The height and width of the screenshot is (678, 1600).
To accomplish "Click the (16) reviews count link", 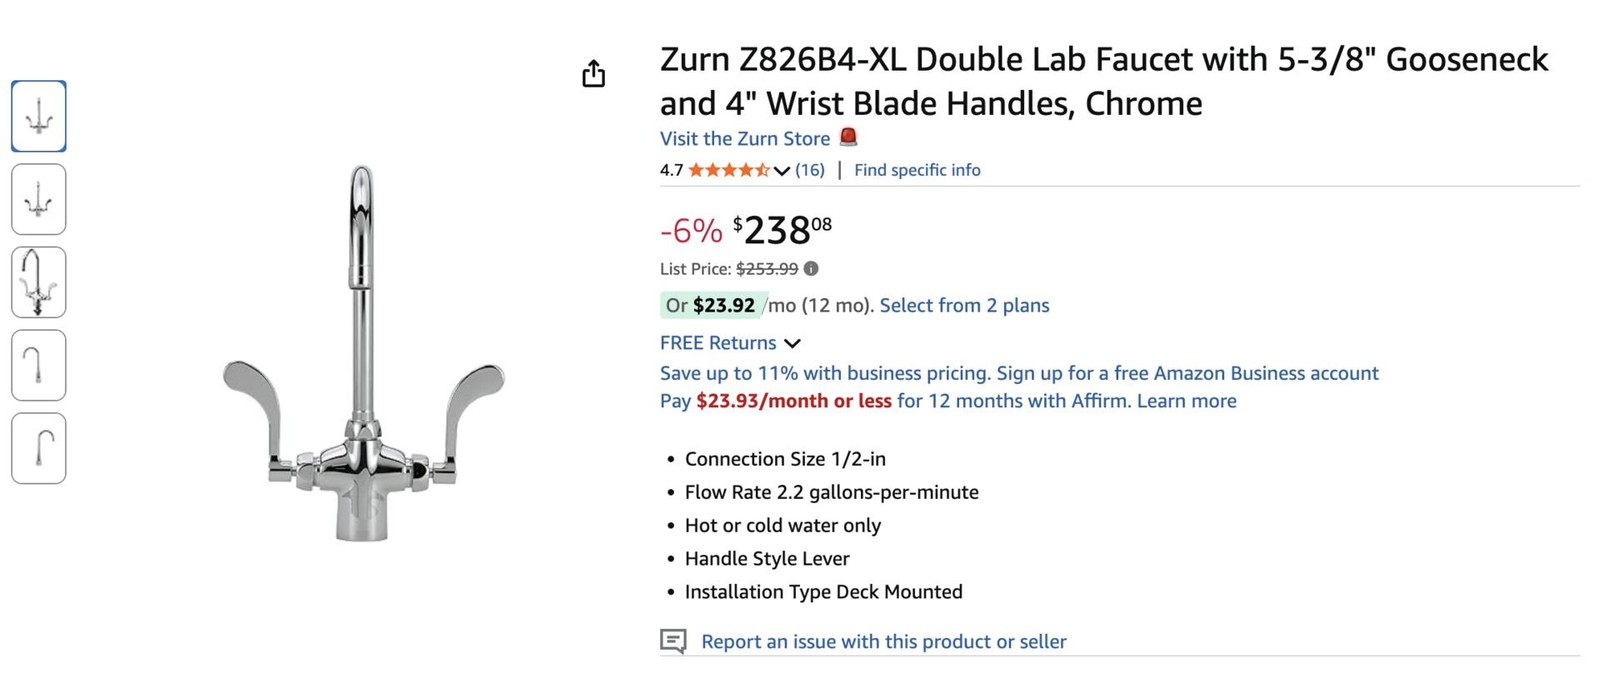I will point(810,170).
